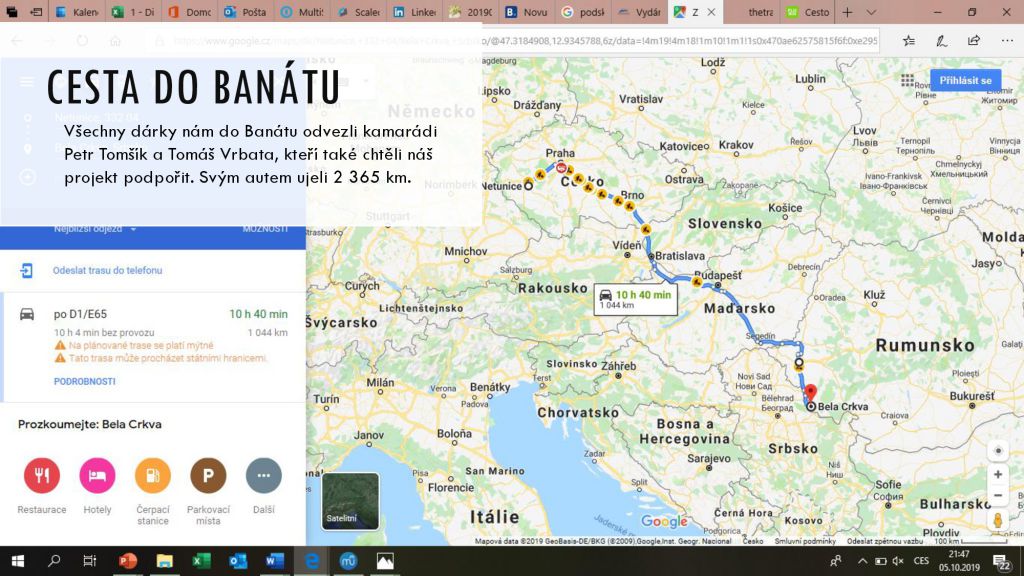Switch to the Pošta browser tab
Viewport: 1024px width, 576px height.
(x=246, y=12)
